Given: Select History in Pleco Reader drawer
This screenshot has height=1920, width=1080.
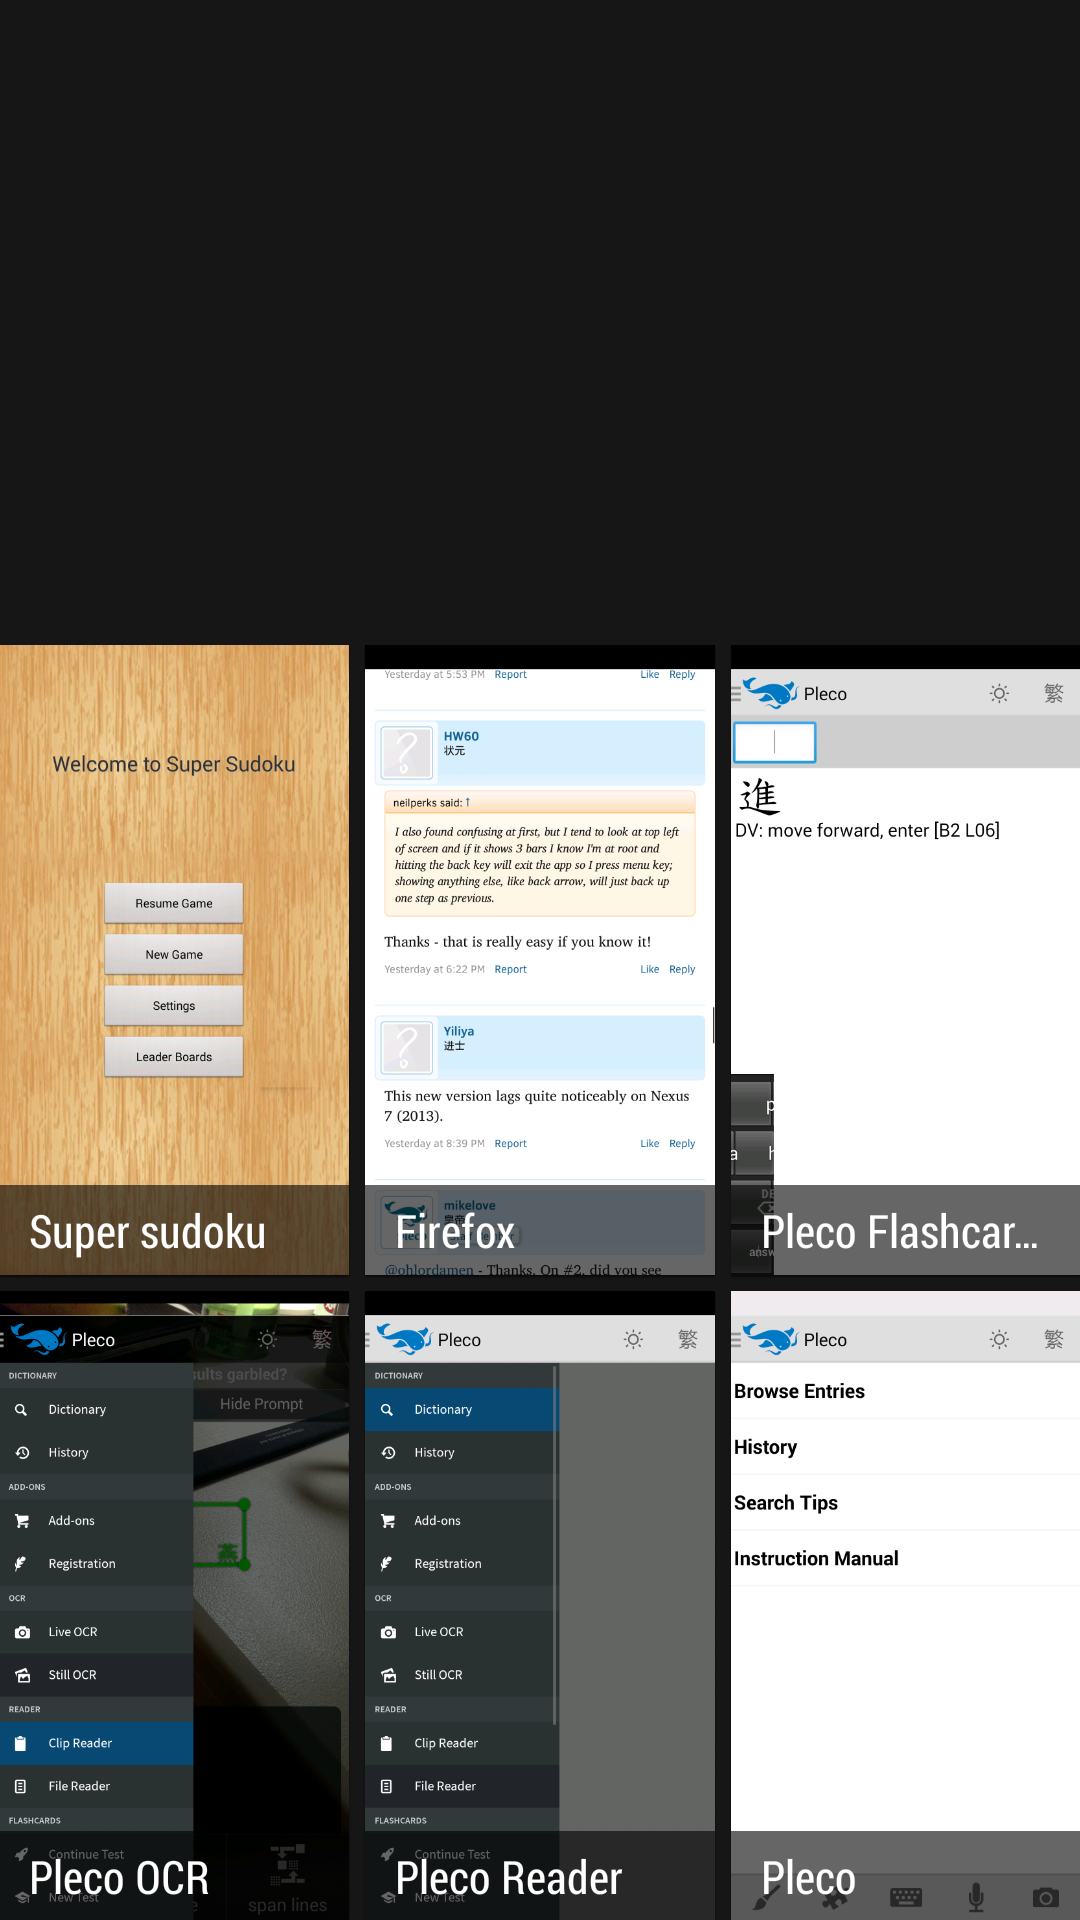Looking at the screenshot, I should (x=462, y=1453).
